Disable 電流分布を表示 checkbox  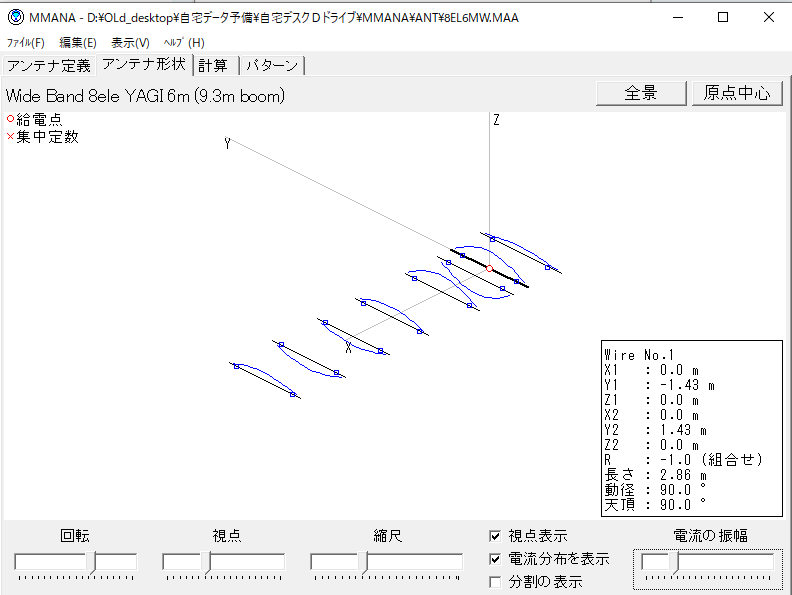(495, 559)
